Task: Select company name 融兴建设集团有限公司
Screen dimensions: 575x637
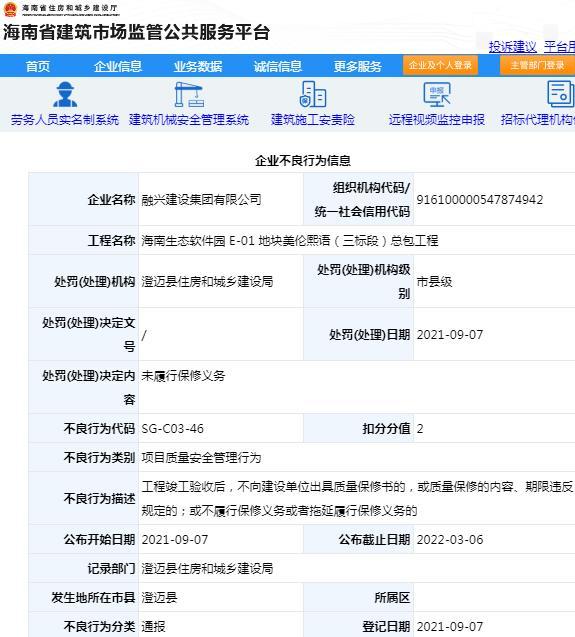Action: coord(202,199)
